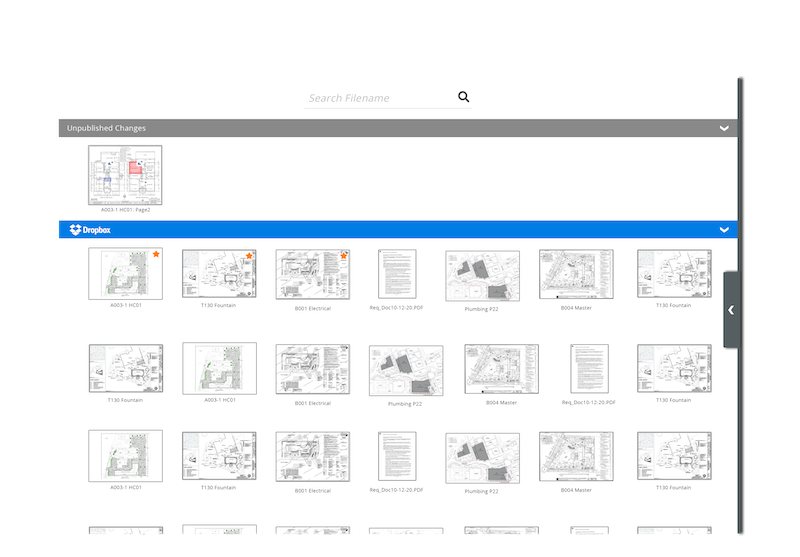Screen dimensions: 800x557
Task: Open the A003-1 HC01: Page2 unpublished thumbnail
Action: 125,175
